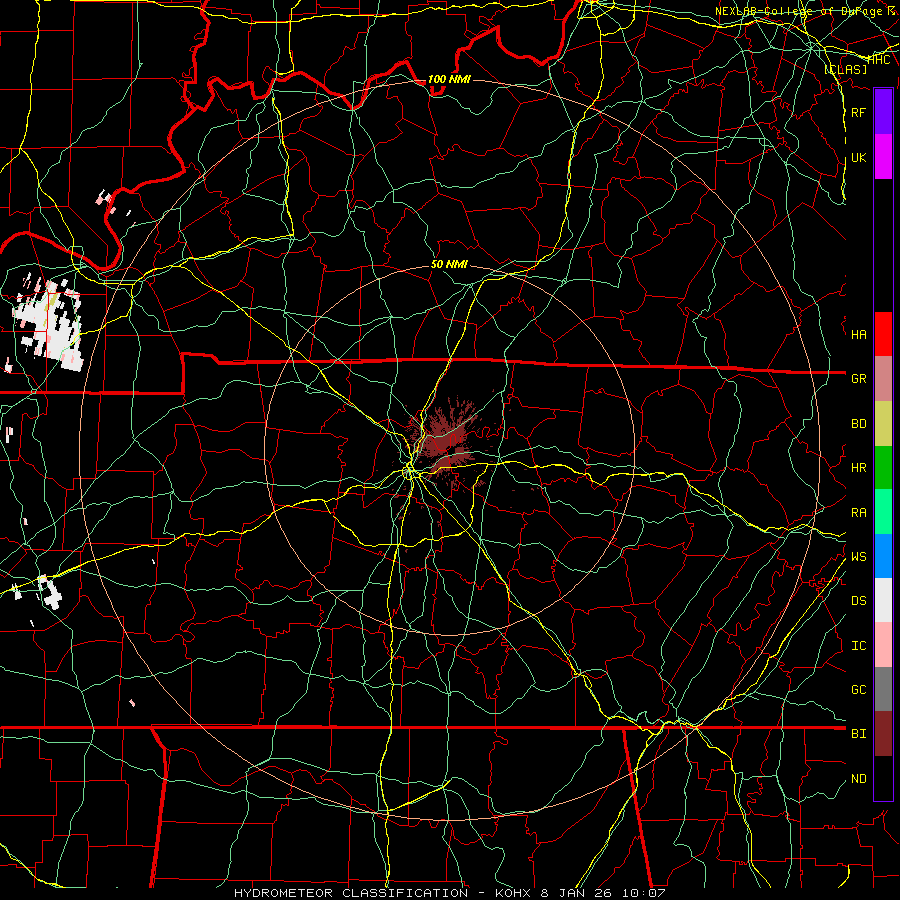
Task: Click the 50 NMI range ring label
Action: click(x=449, y=265)
